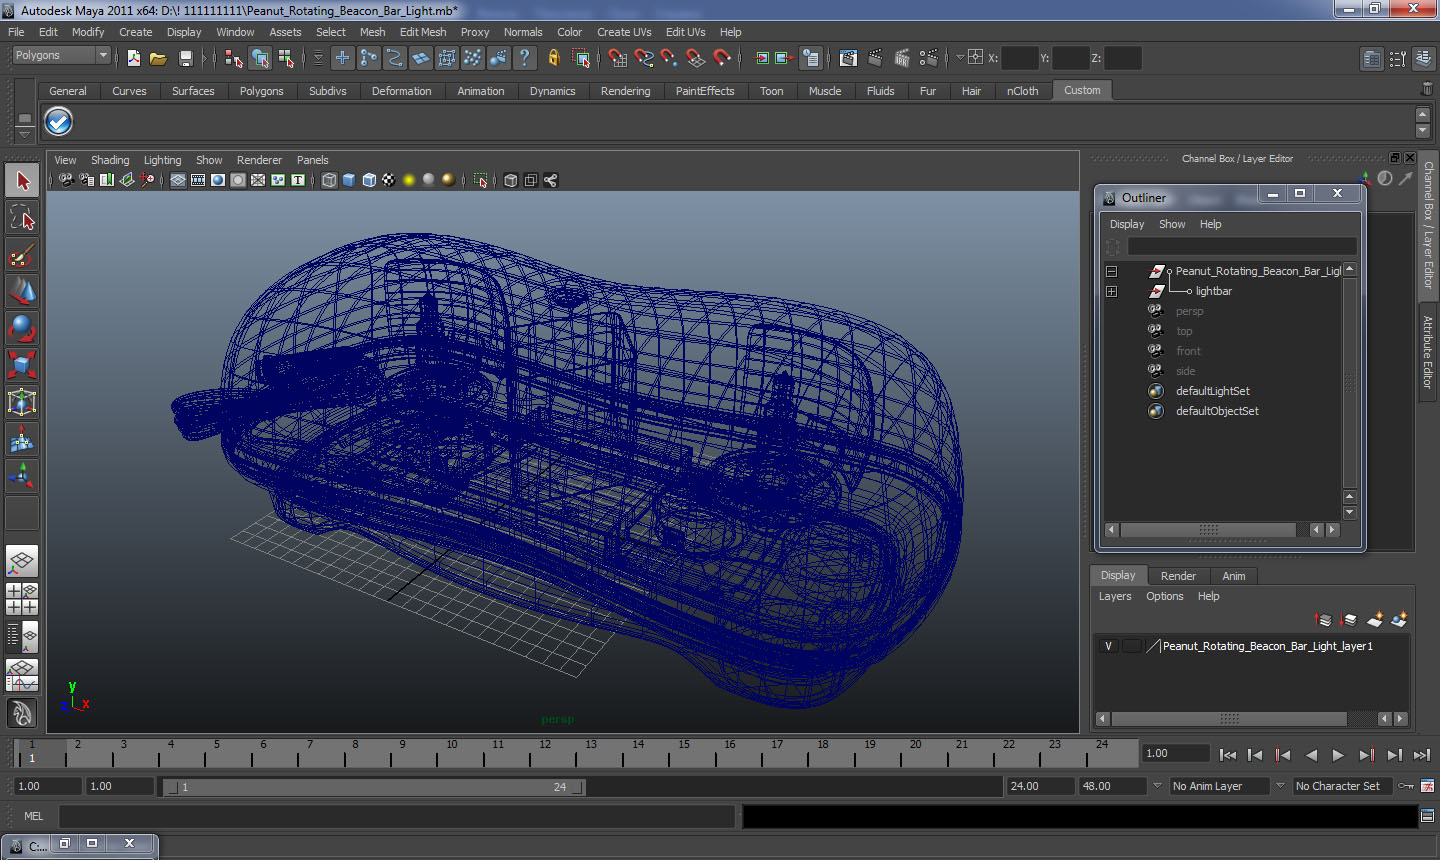Click the save scene disk icon
The width and height of the screenshot is (1440, 860).
click(185, 58)
